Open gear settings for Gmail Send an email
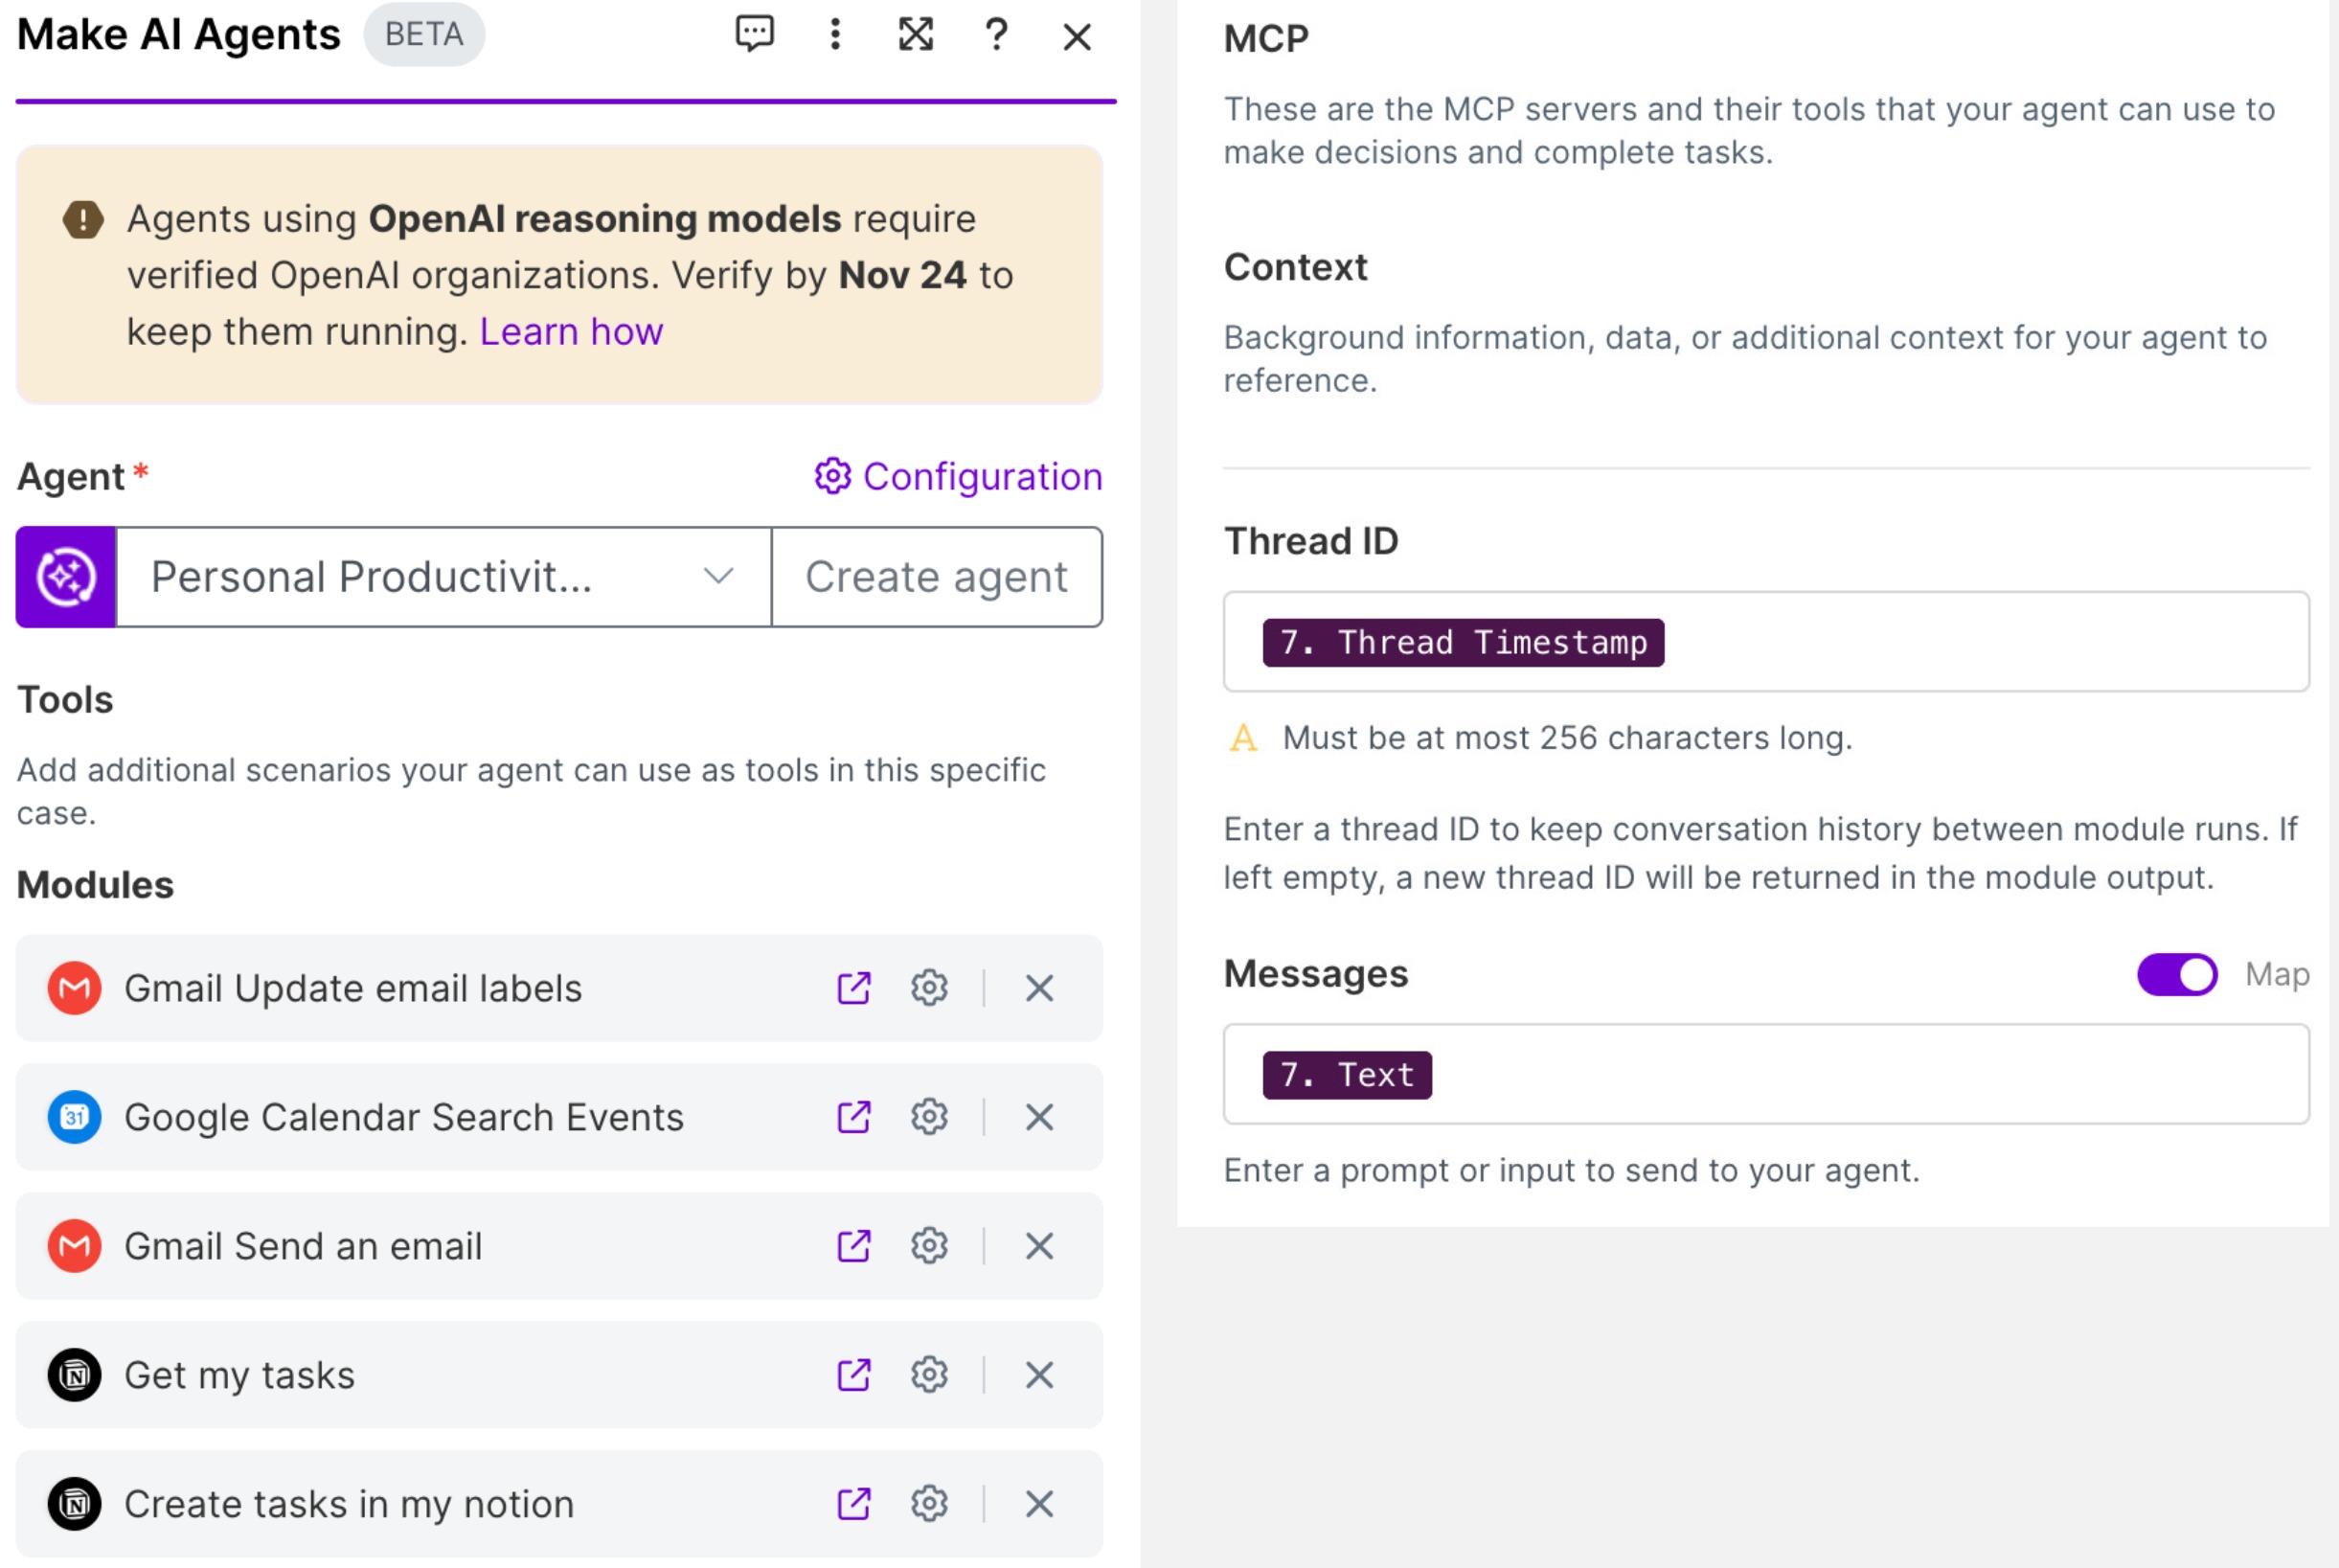 point(929,1246)
